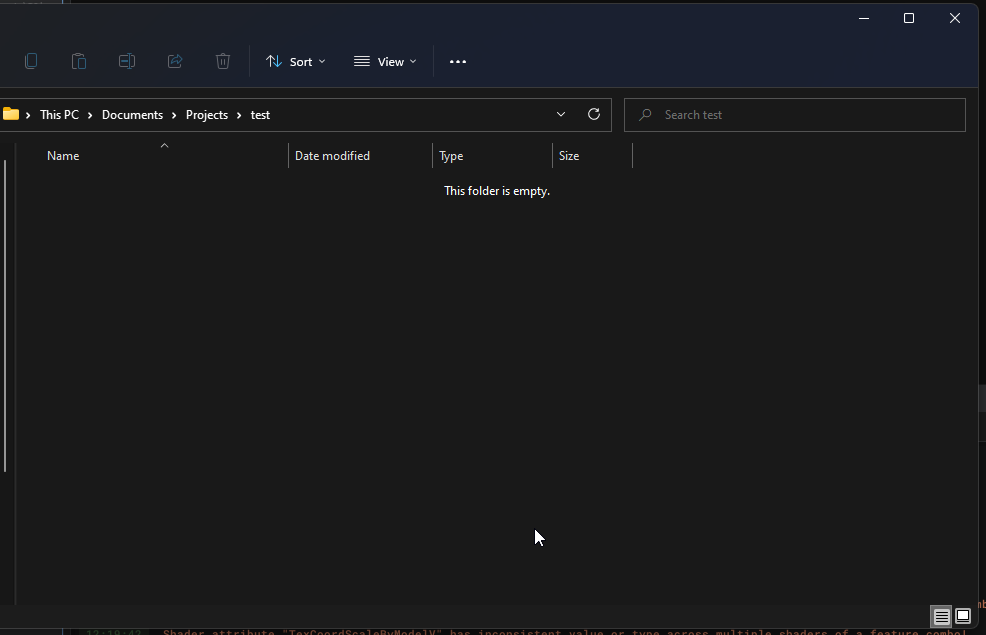The height and width of the screenshot is (635, 986).
Task: Activate details view in the status bar
Action: (x=941, y=616)
